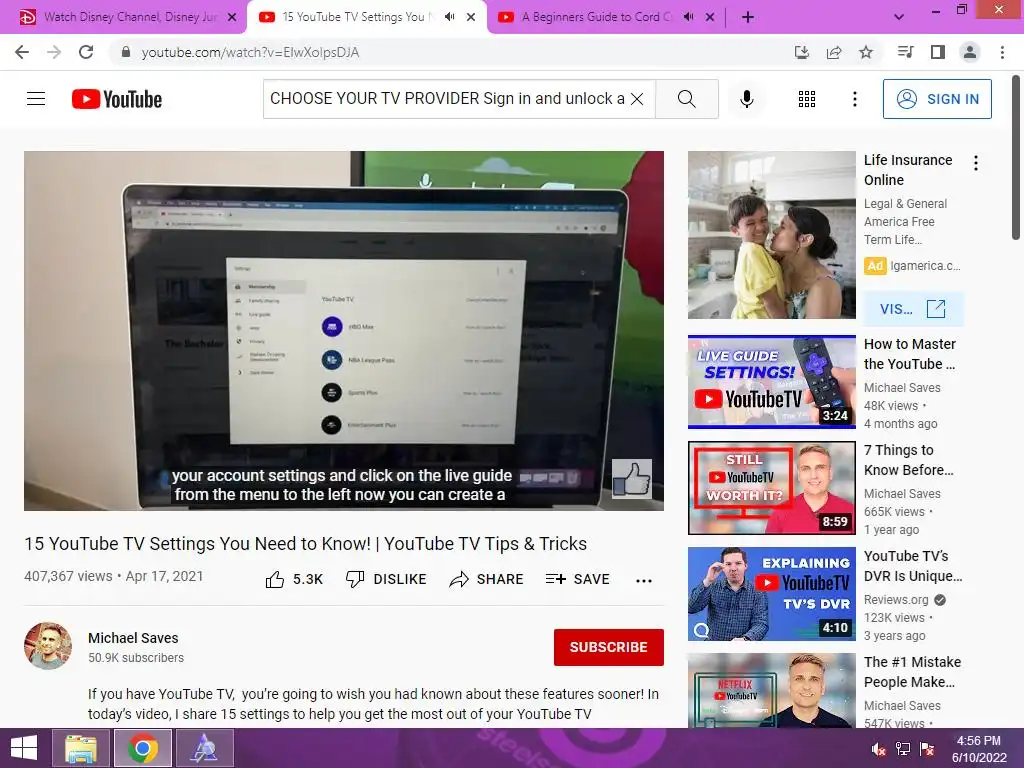Open the Chrome profile avatar
Viewport: 1024px width, 768px height.
click(x=970, y=52)
